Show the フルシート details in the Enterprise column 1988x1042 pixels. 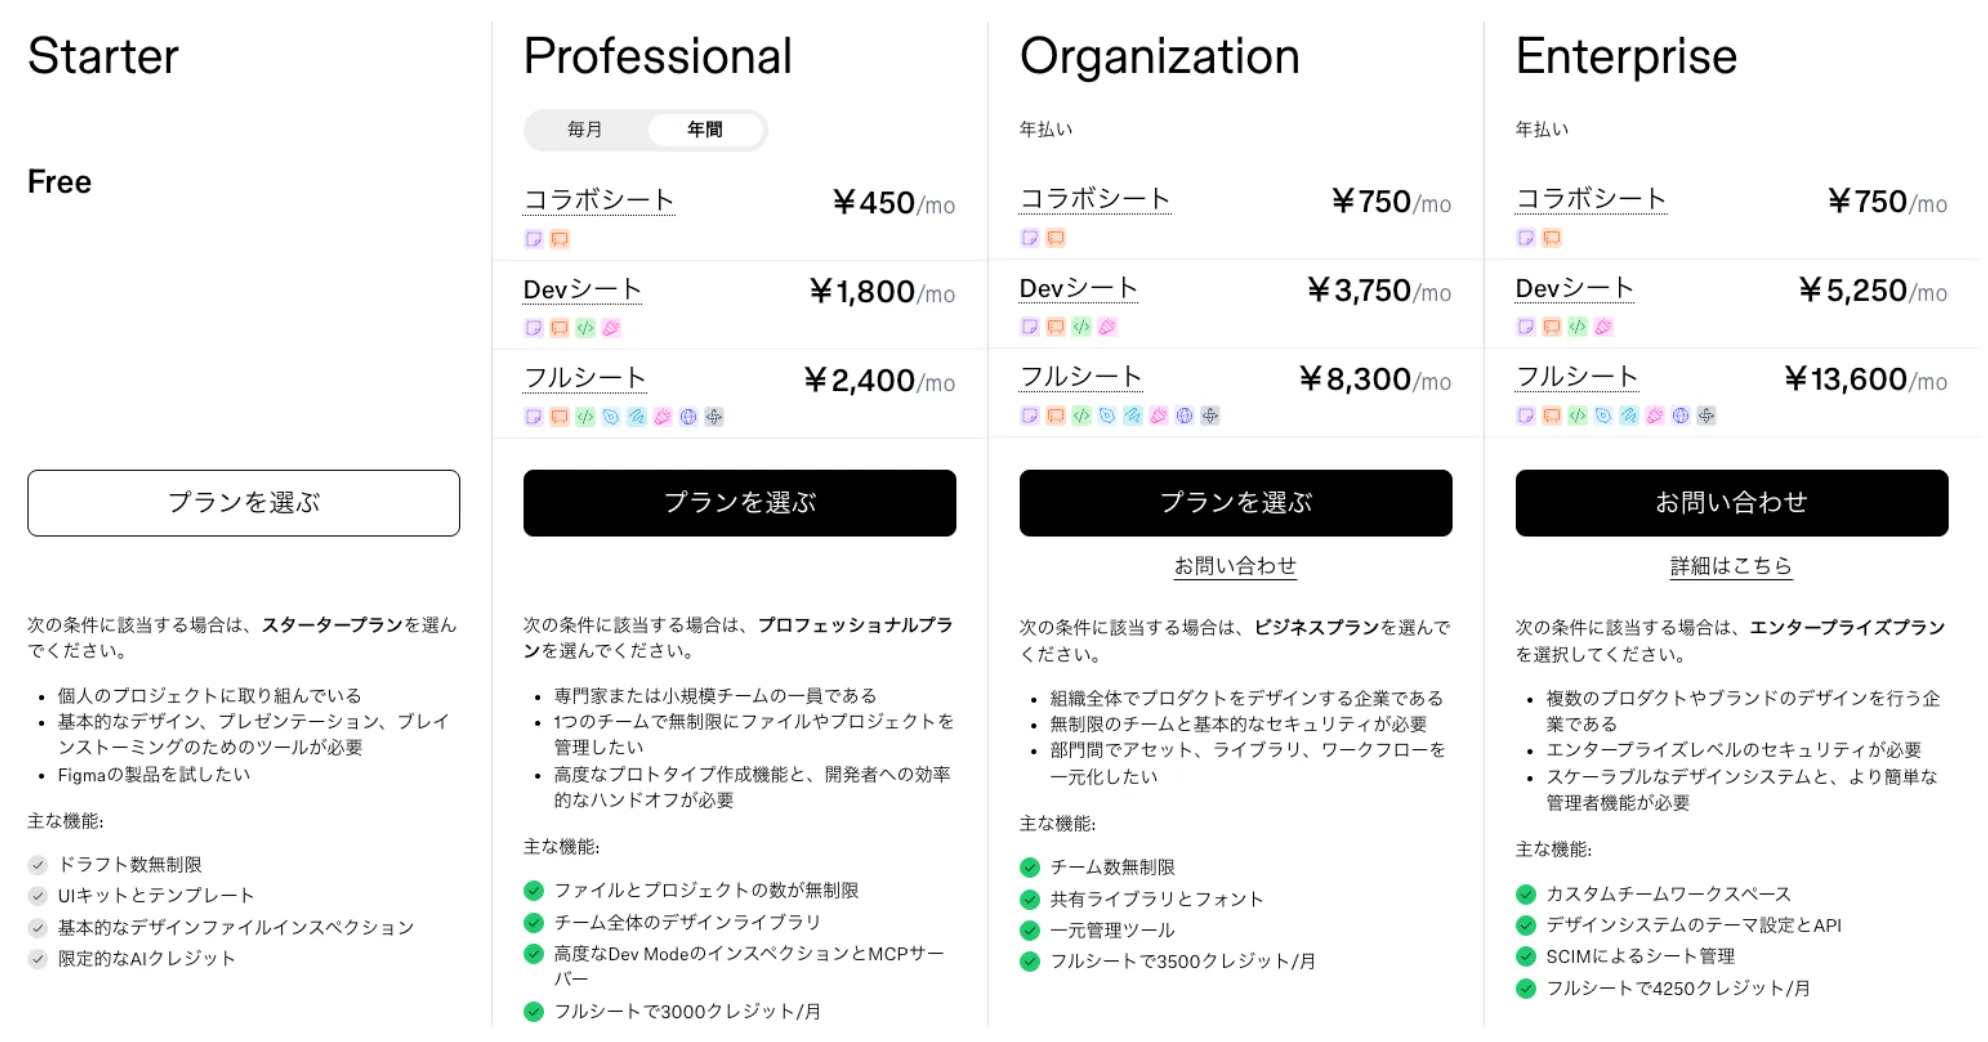point(1576,377)
